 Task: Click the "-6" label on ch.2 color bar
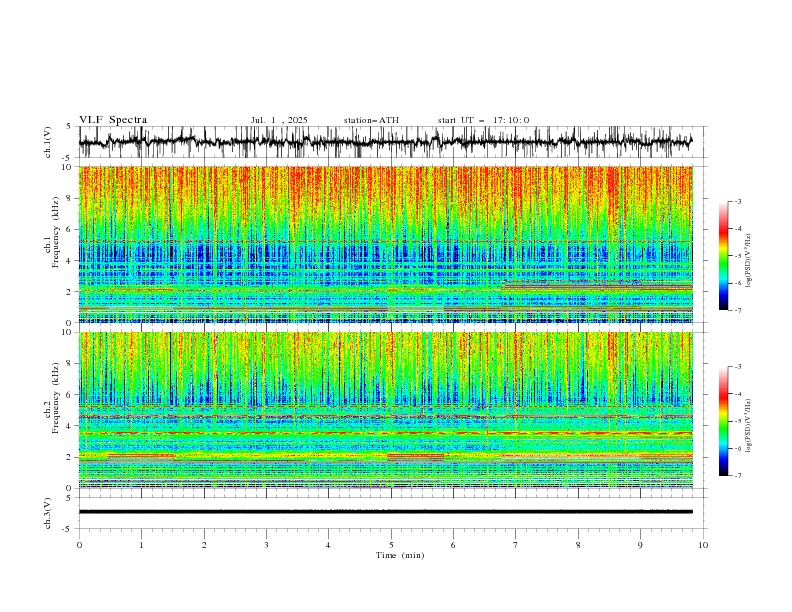[738, 448]
